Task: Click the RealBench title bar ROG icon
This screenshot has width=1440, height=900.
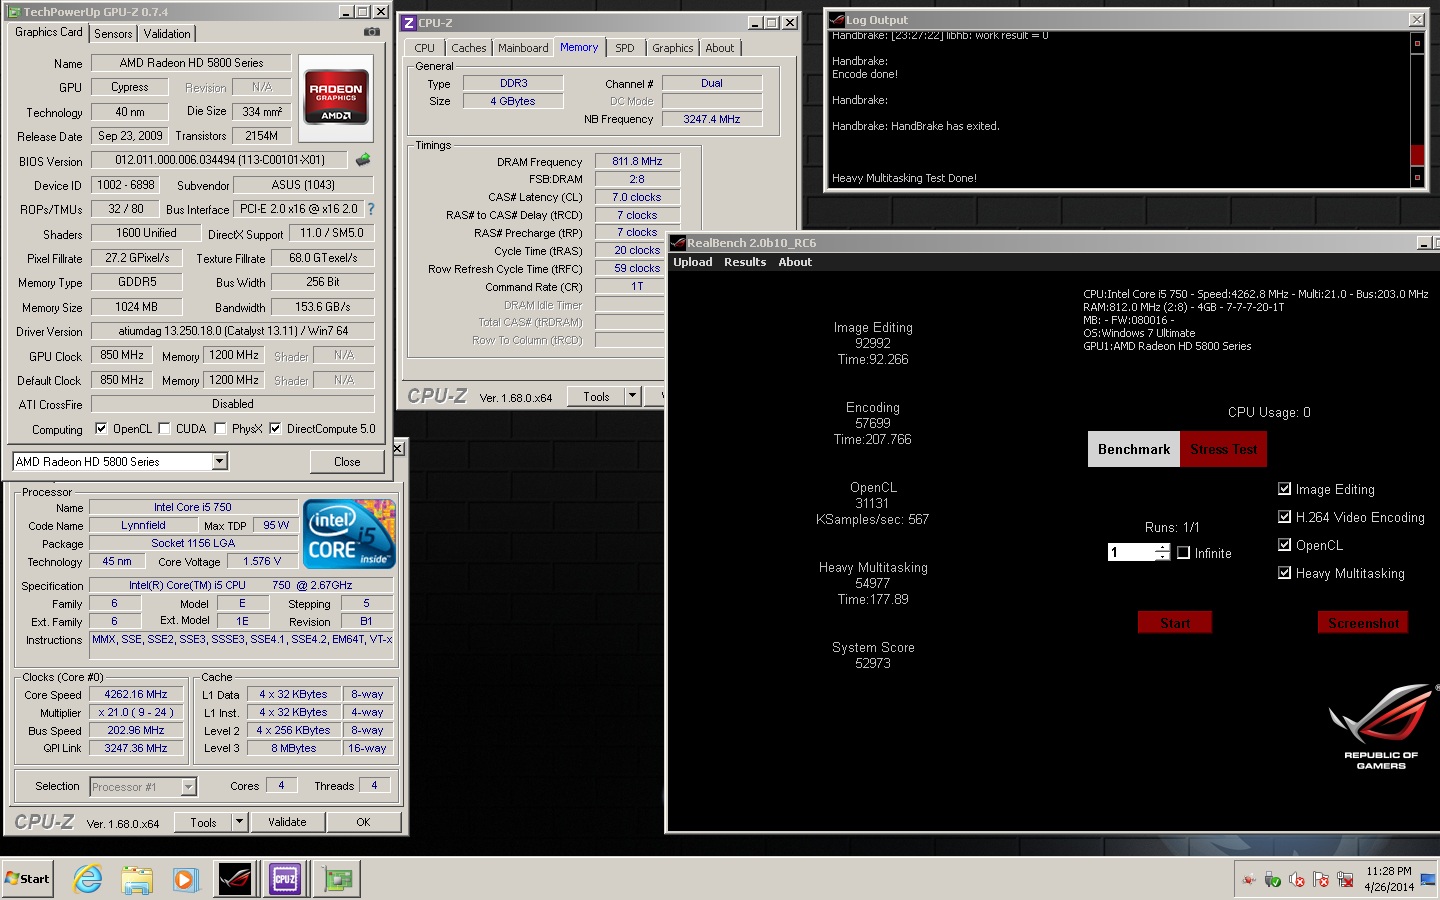Action: pos(677,243)
